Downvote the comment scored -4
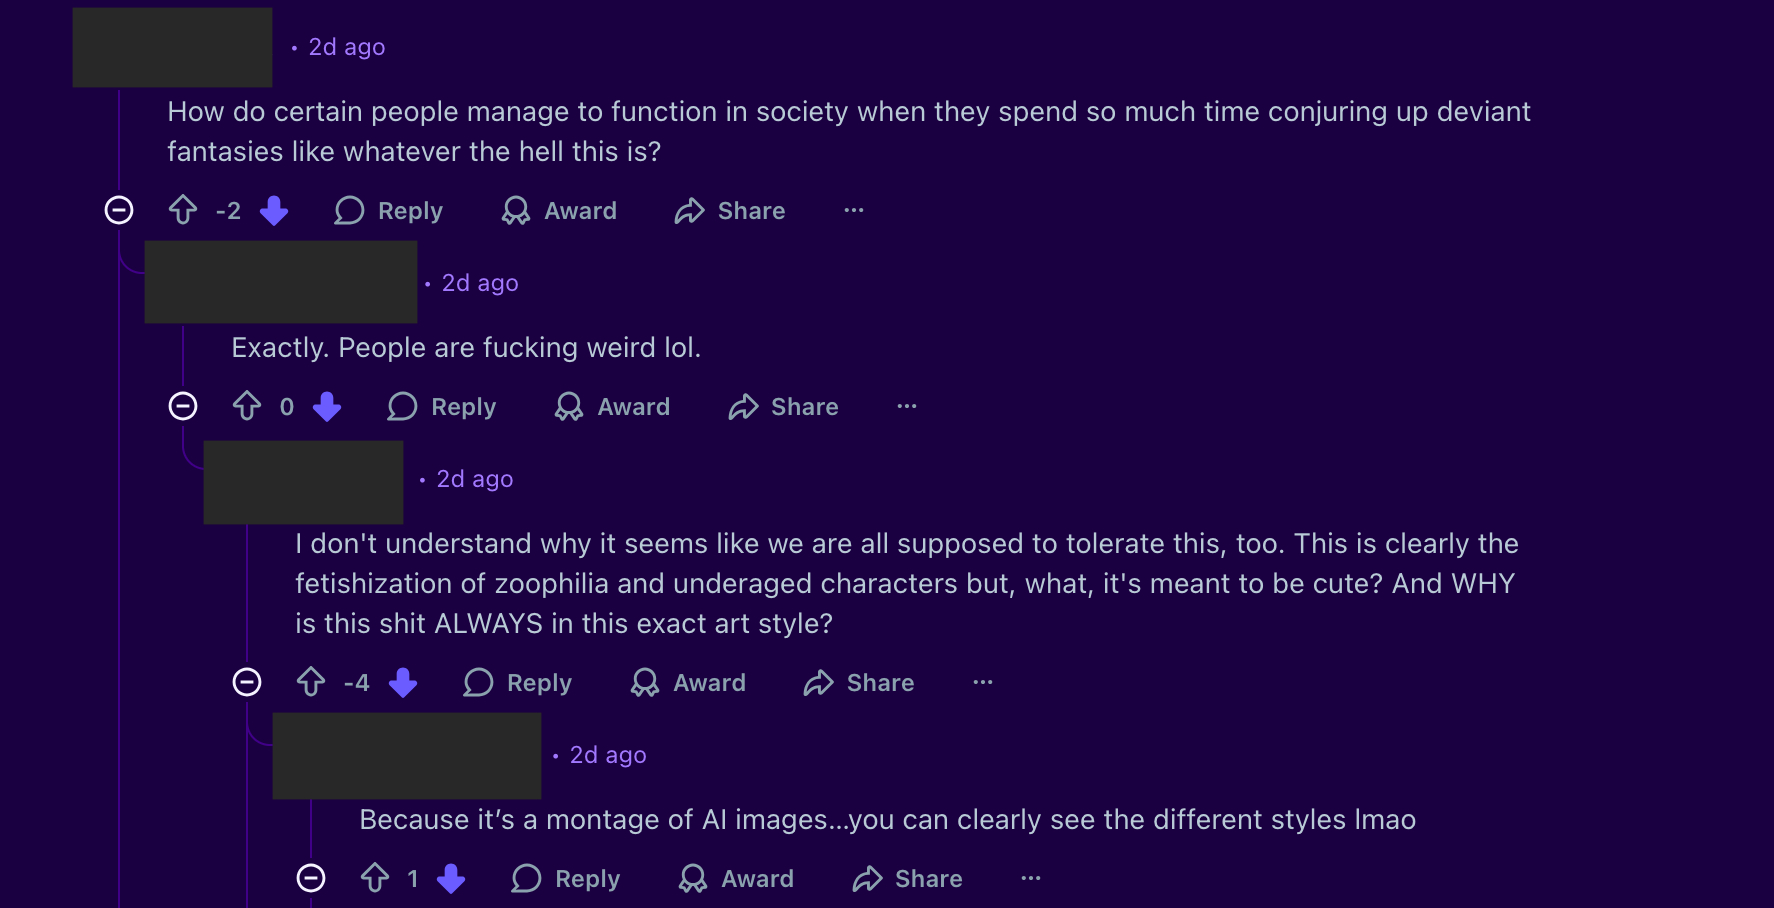1774x908 pixels. (x=403, y=682)
